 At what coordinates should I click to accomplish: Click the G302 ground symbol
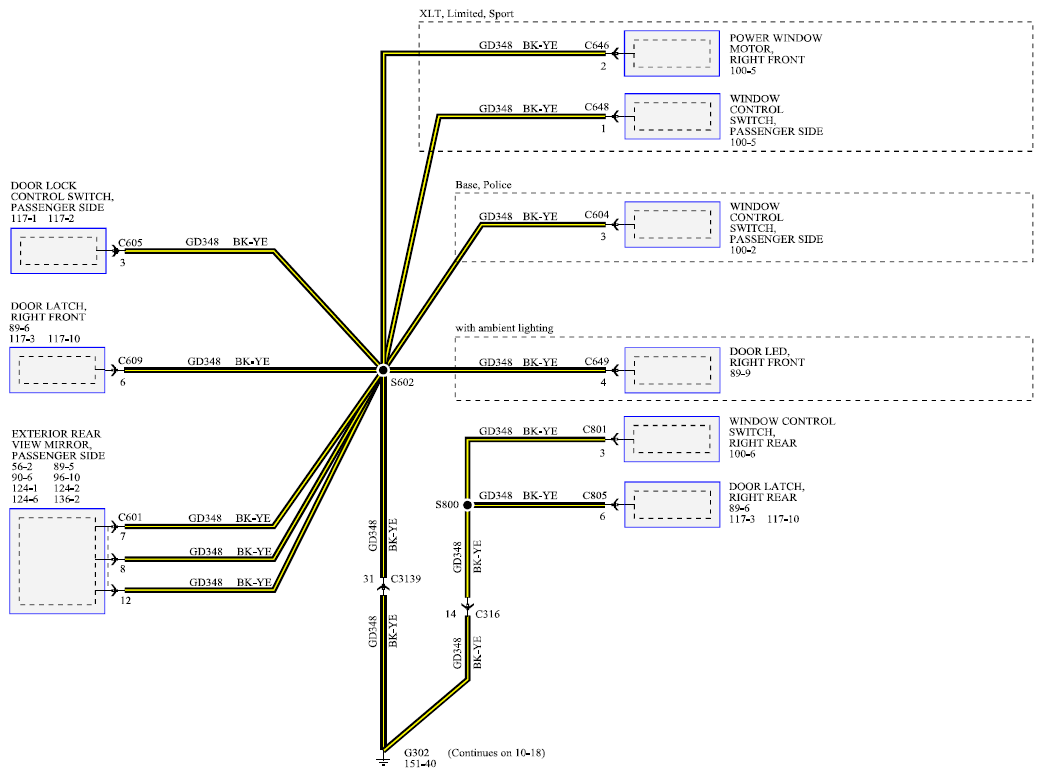(x=382, y=759)
